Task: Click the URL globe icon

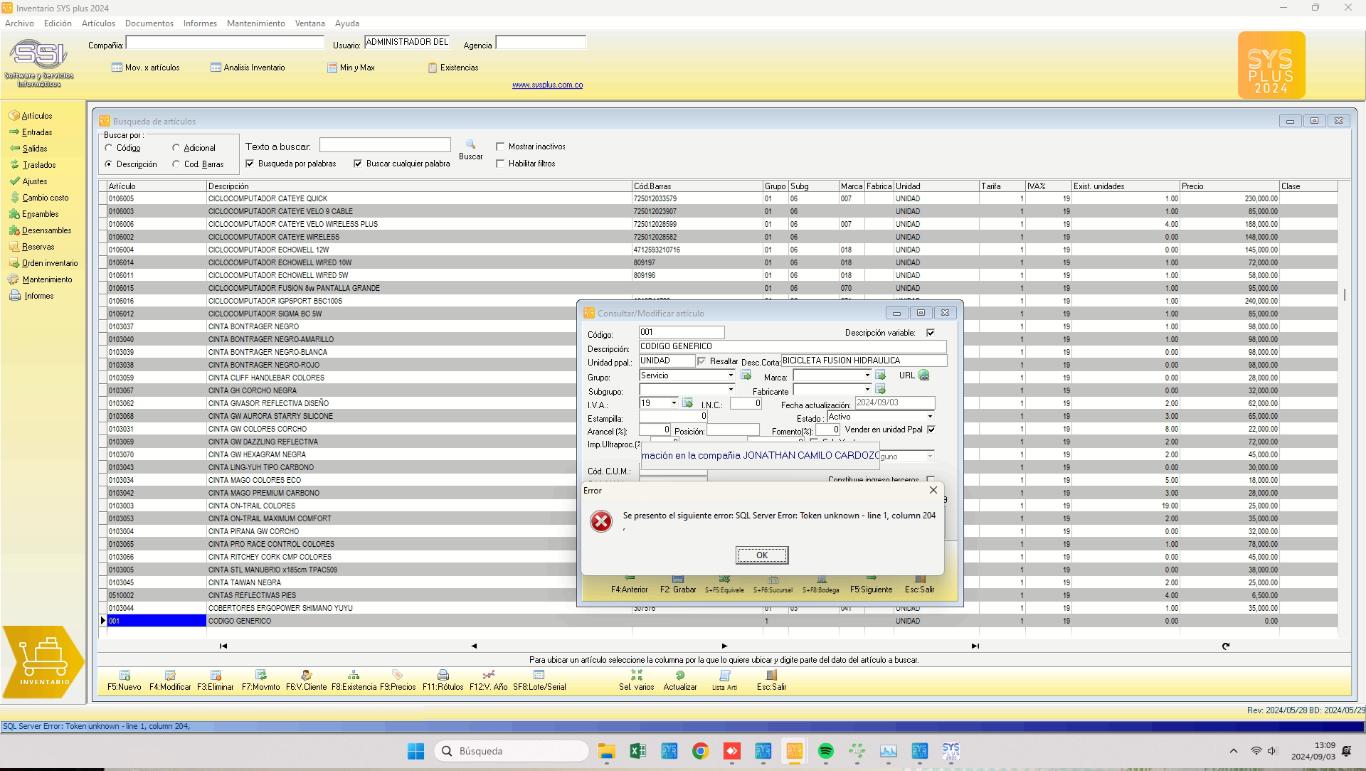Action: [924, 376]
